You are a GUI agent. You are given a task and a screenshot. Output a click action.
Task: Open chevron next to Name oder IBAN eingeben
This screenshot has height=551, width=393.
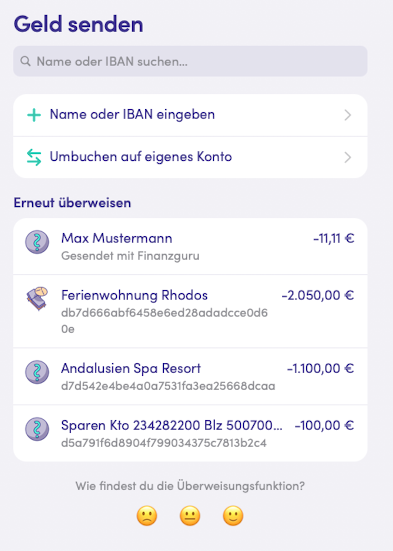[x=348, y=115]
